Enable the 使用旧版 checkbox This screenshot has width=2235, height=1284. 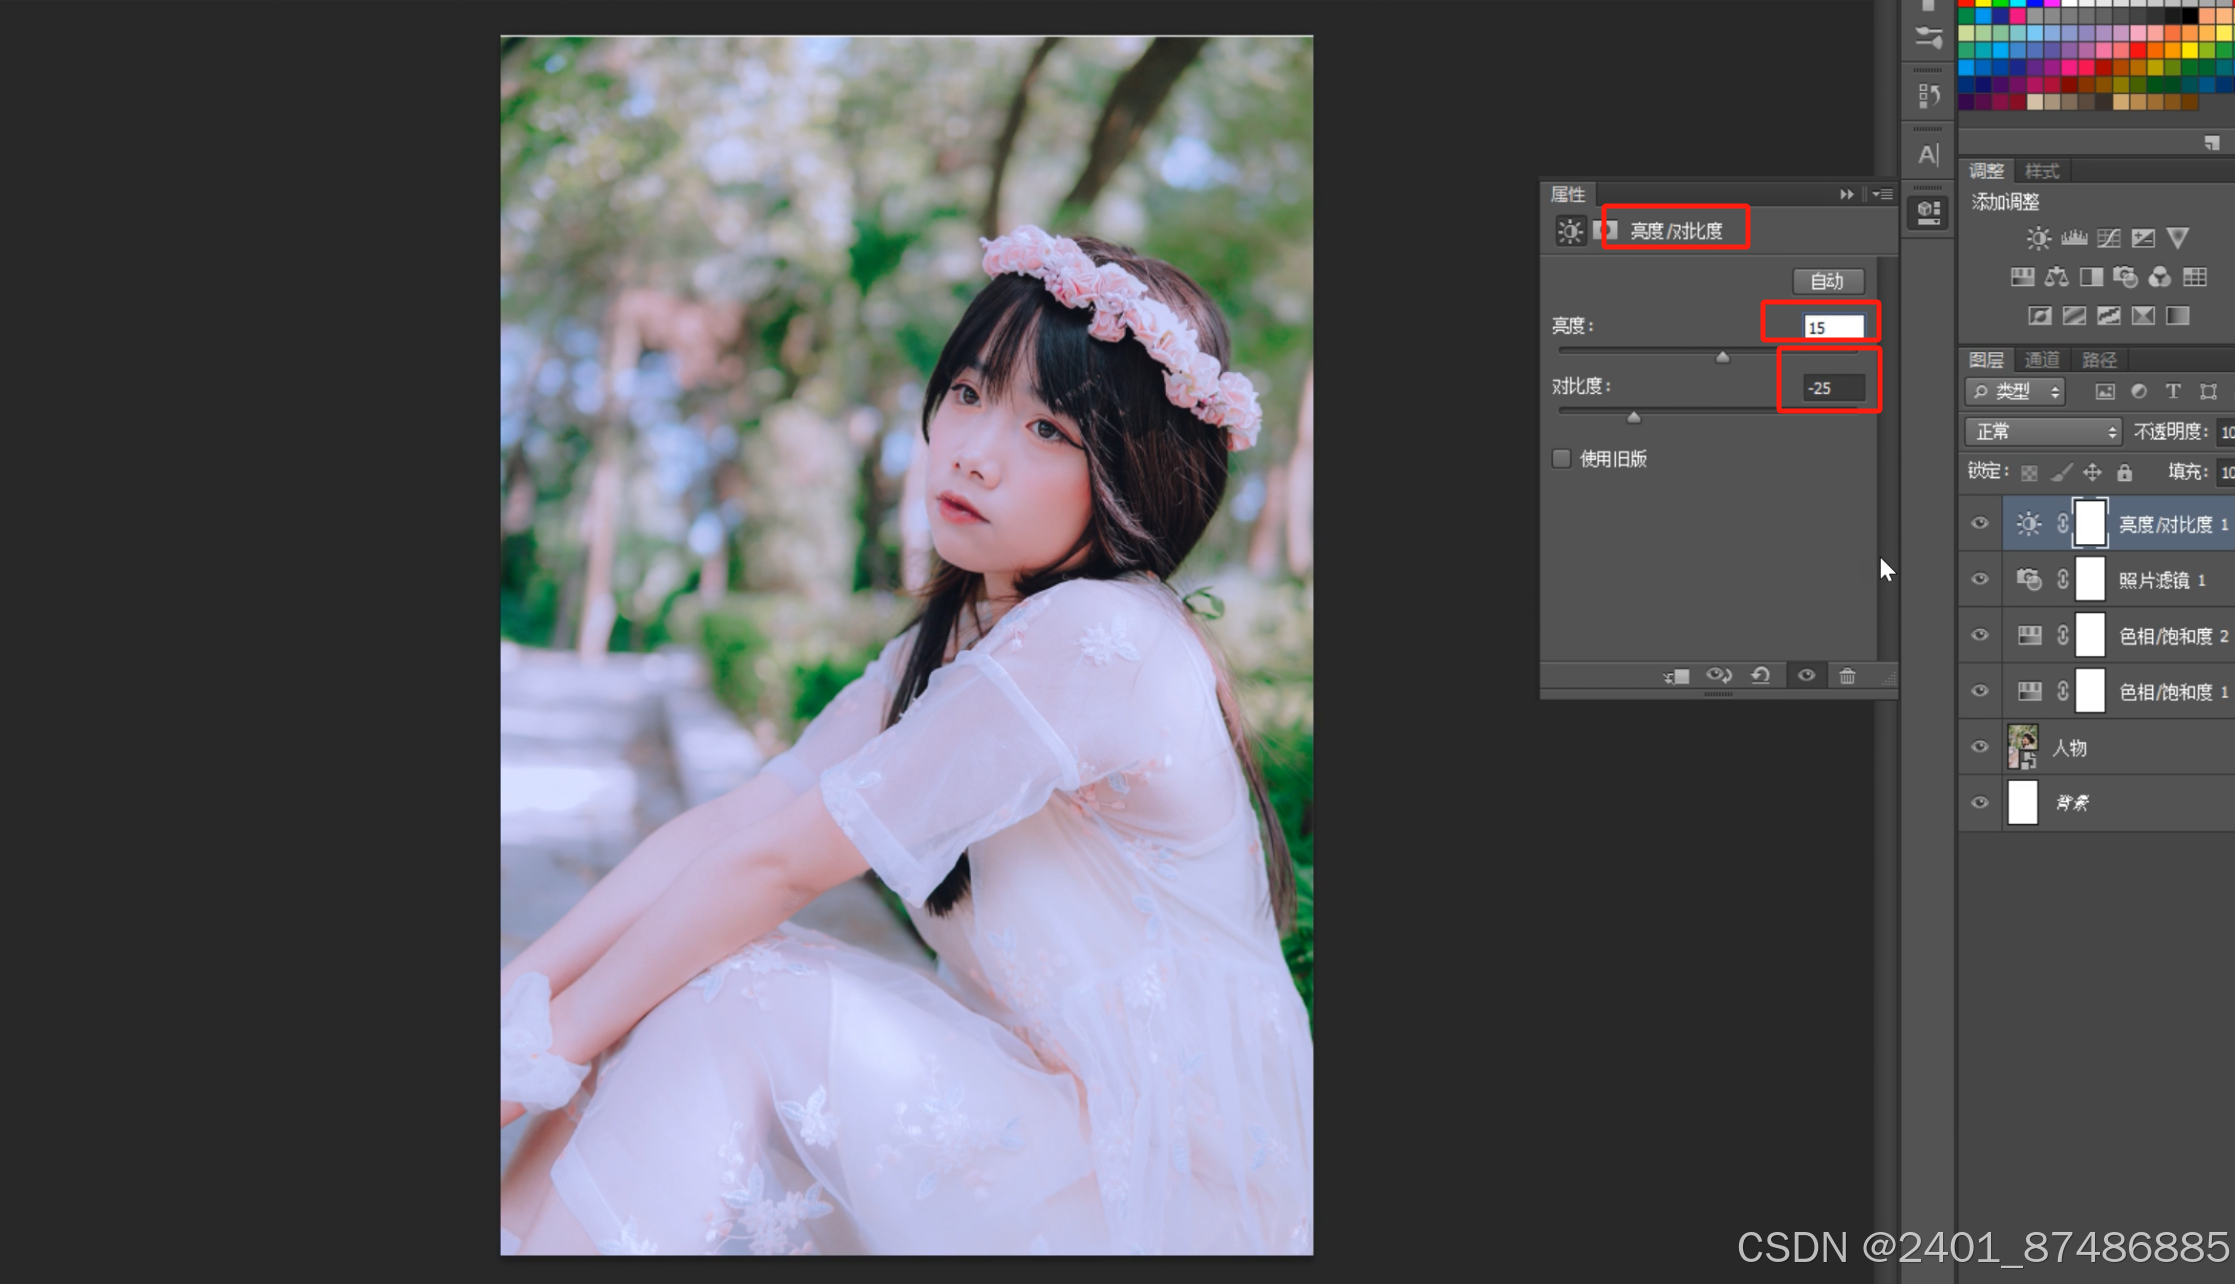pos(1561,458)
